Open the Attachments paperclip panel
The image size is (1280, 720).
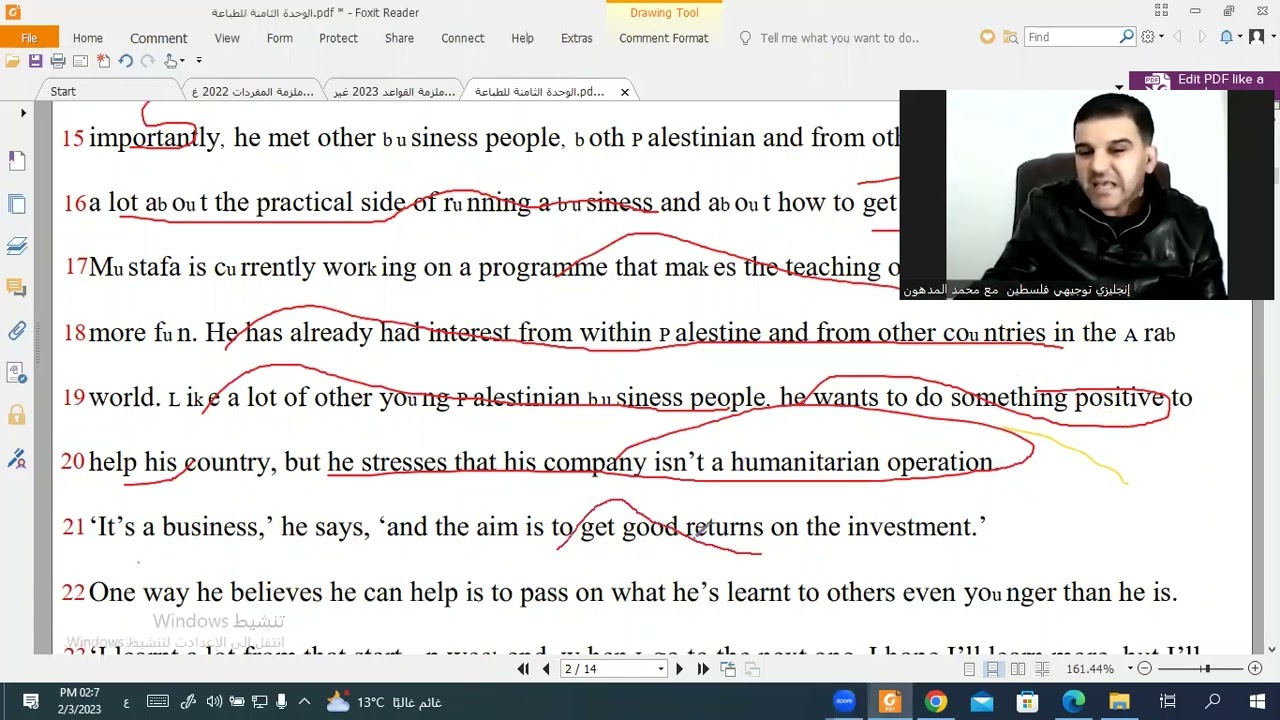[17, 330]
